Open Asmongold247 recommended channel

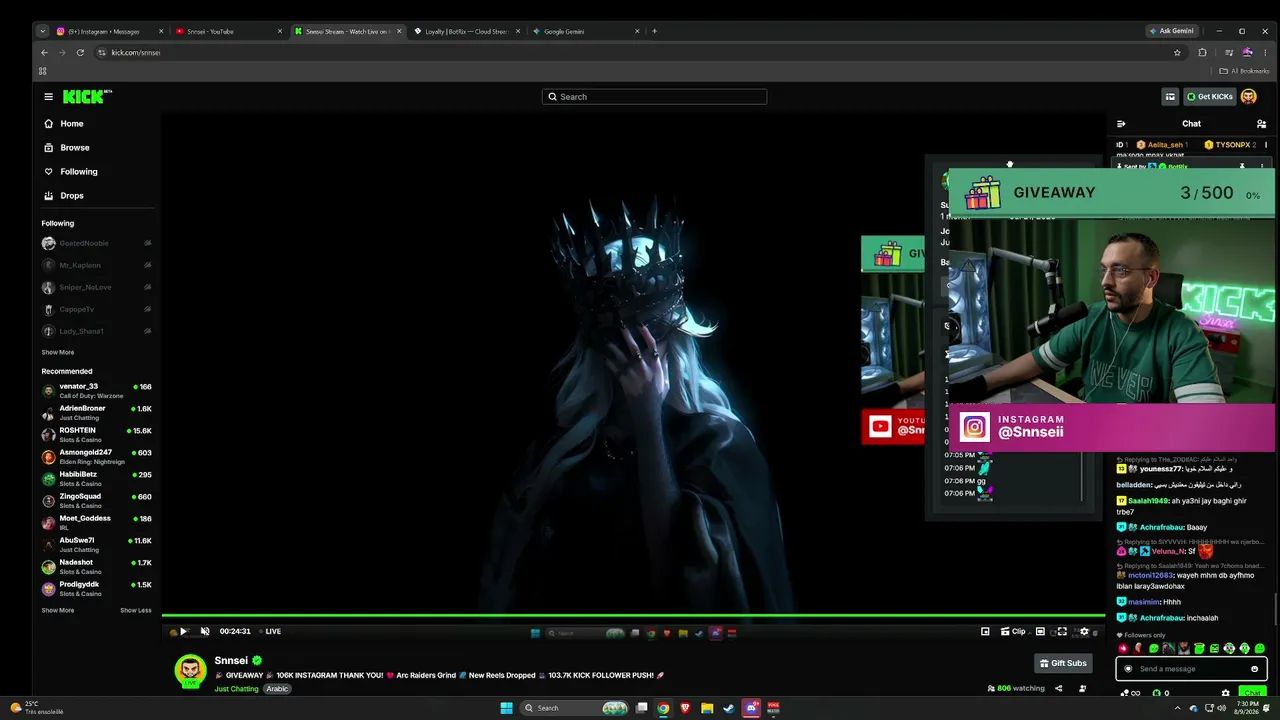click(96, 456)
